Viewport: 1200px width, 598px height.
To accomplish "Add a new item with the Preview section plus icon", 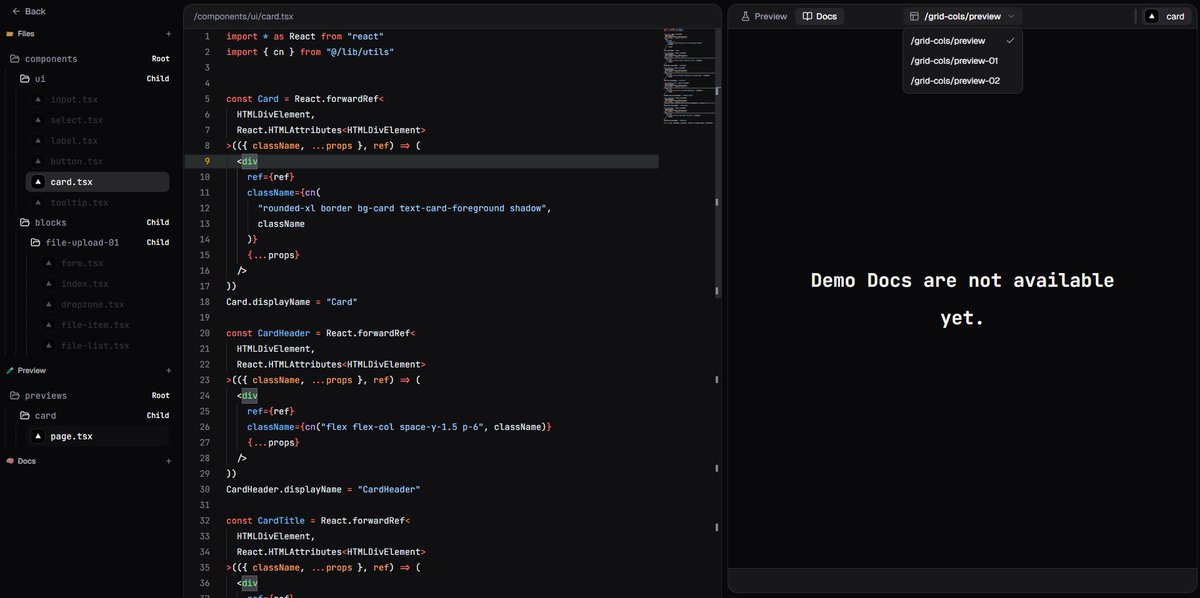I will (168, 370).
